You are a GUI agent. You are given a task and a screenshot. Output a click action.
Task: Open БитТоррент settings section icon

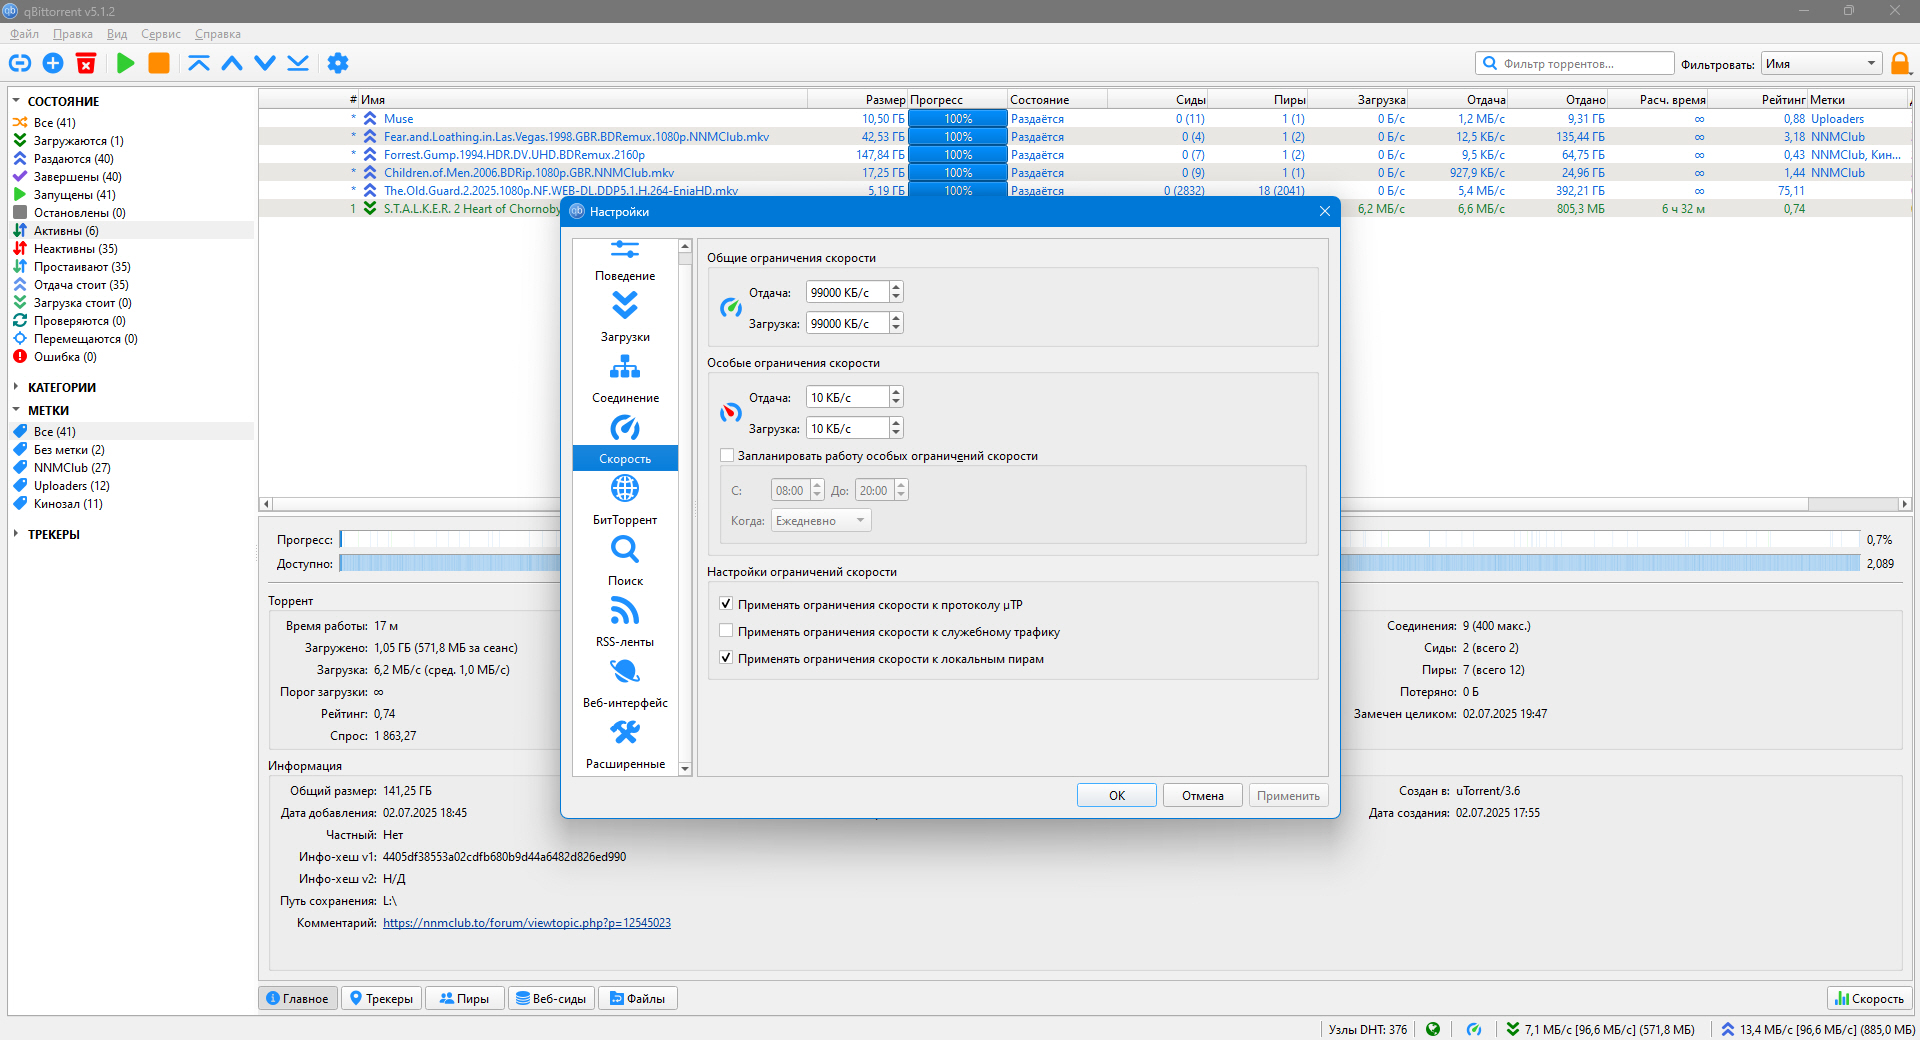point(625,488)
